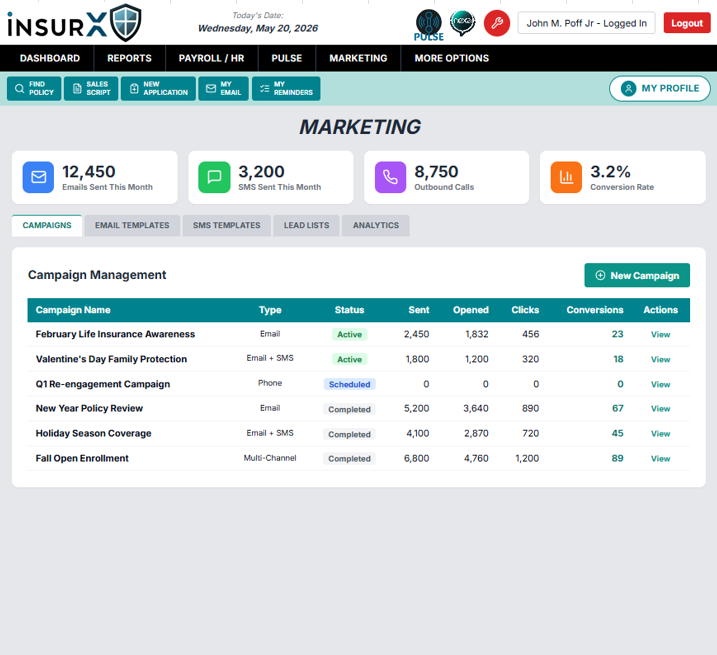Screen dimensions: 717x655
Task: Open the Payroll / HR menu
Action: pos(211,58)
